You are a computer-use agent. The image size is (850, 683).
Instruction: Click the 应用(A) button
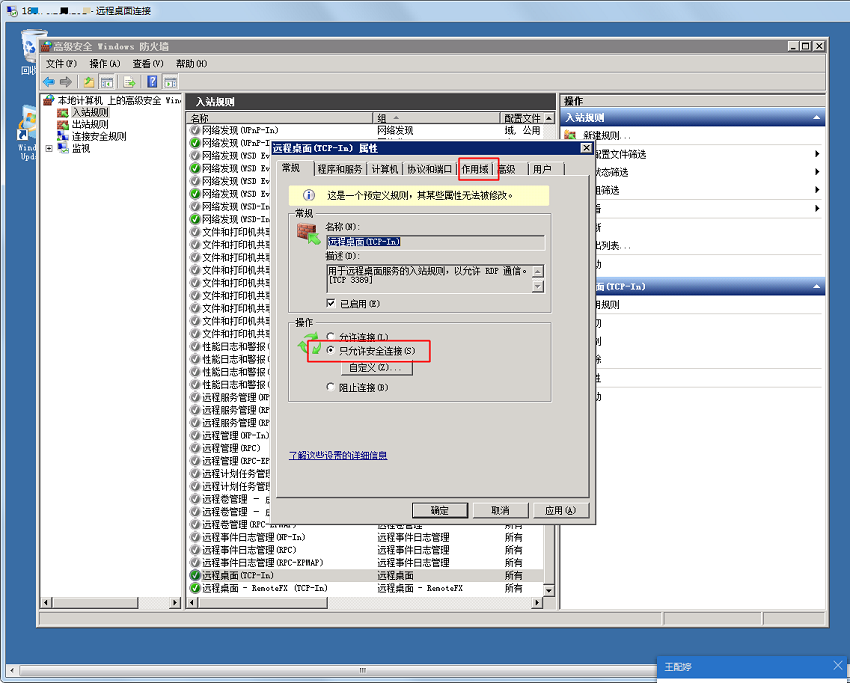point(561,511)
